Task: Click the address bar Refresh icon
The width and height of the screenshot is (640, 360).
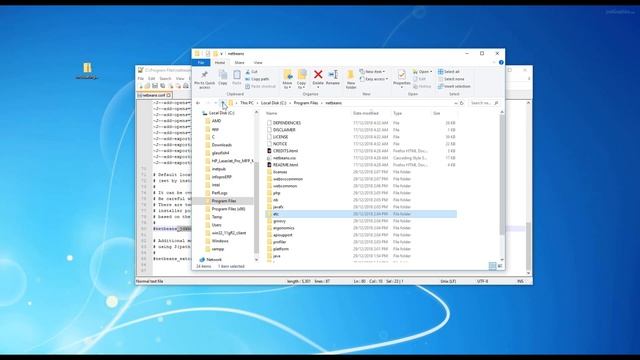Action: point(462,103)
